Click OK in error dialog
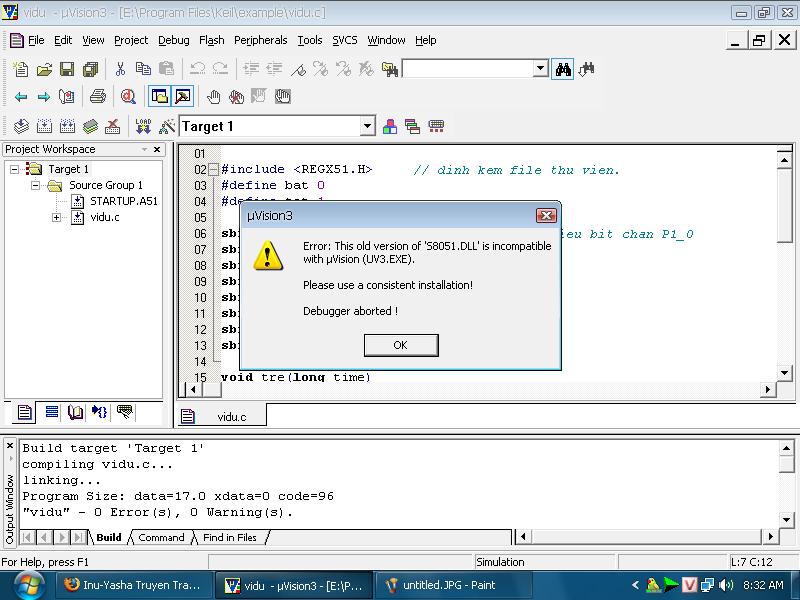The image size is (800, 600). coord(401,345)
